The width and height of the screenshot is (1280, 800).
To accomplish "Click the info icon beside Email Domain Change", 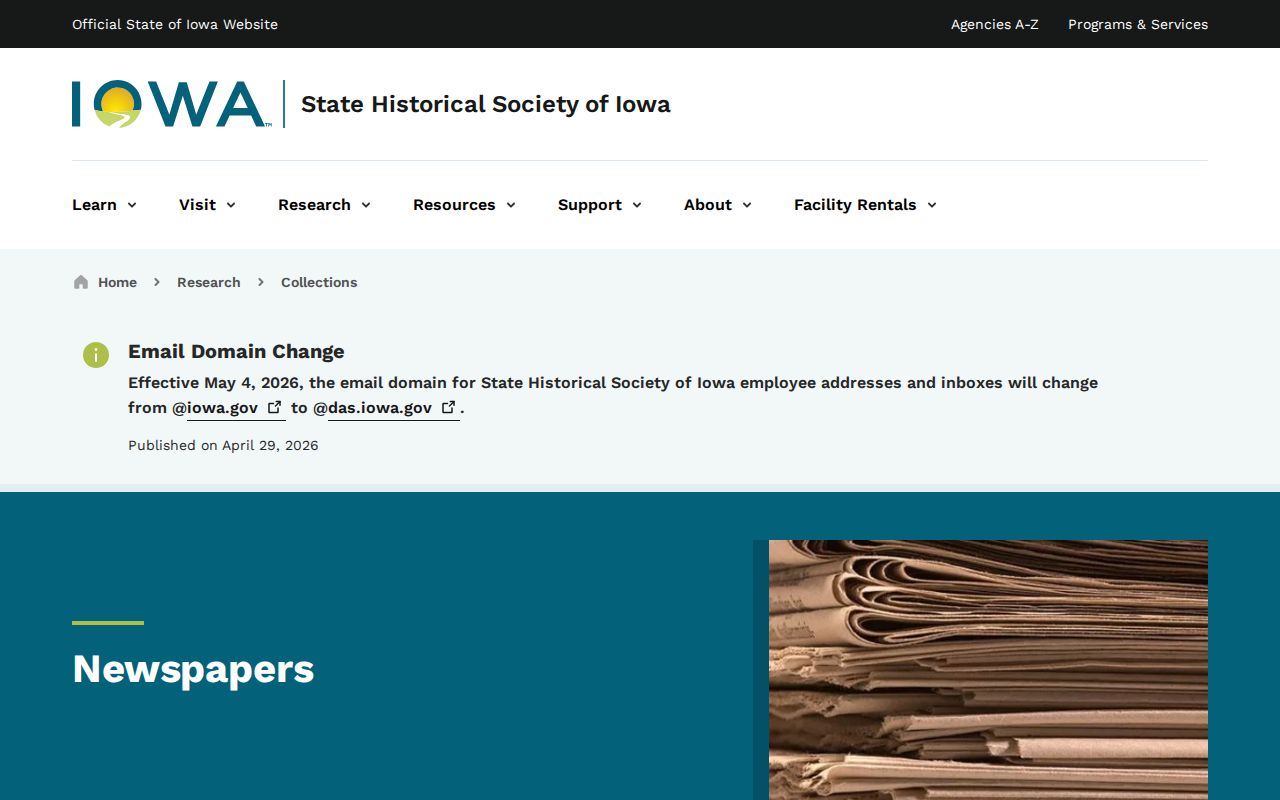I will pos(96,355).
